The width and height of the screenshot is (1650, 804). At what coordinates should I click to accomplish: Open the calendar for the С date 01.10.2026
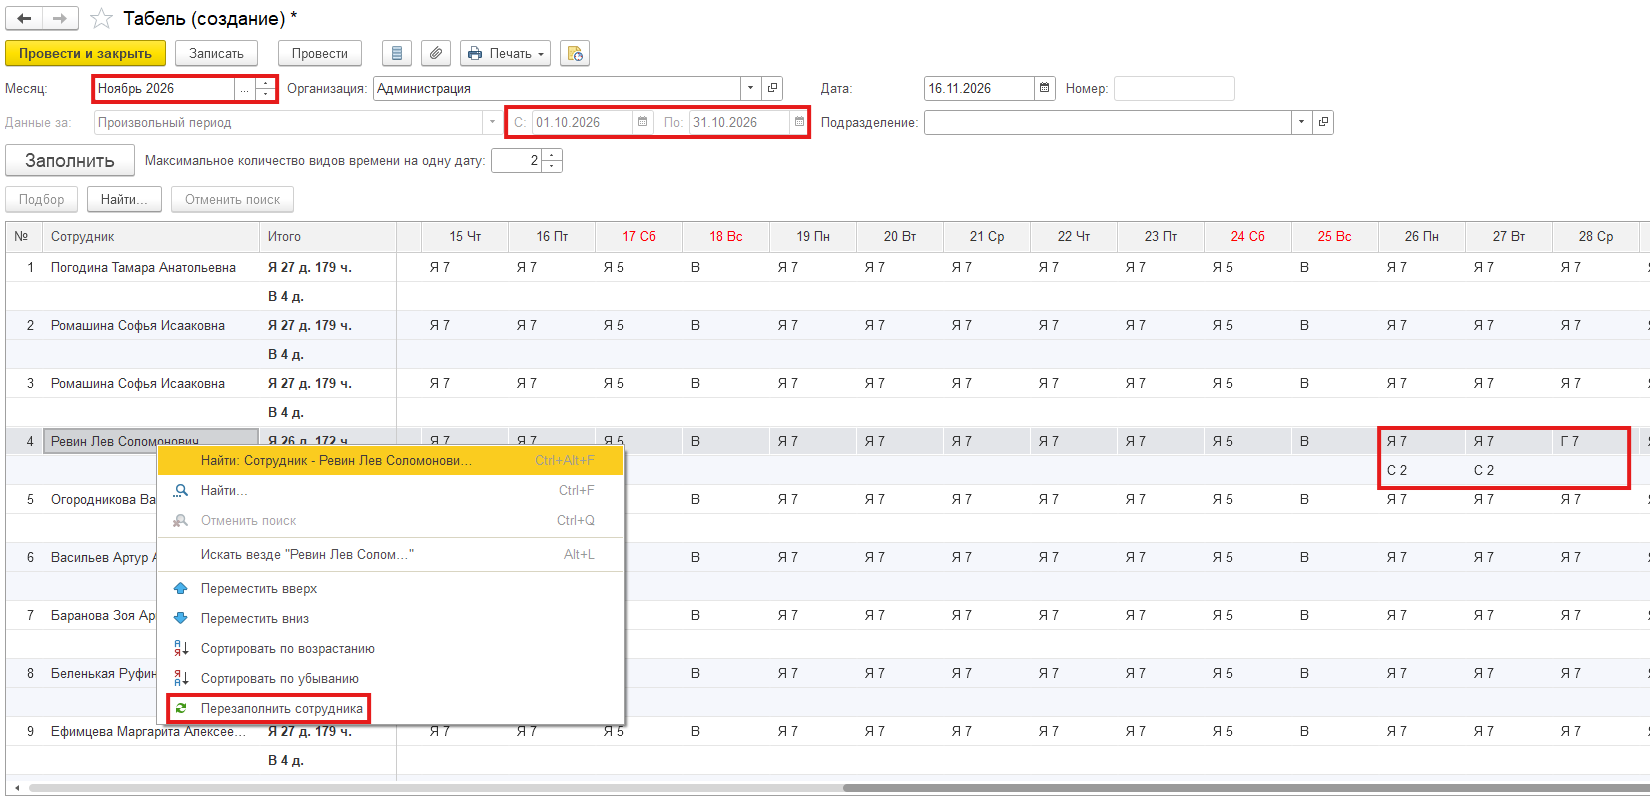tap(643, 123)
